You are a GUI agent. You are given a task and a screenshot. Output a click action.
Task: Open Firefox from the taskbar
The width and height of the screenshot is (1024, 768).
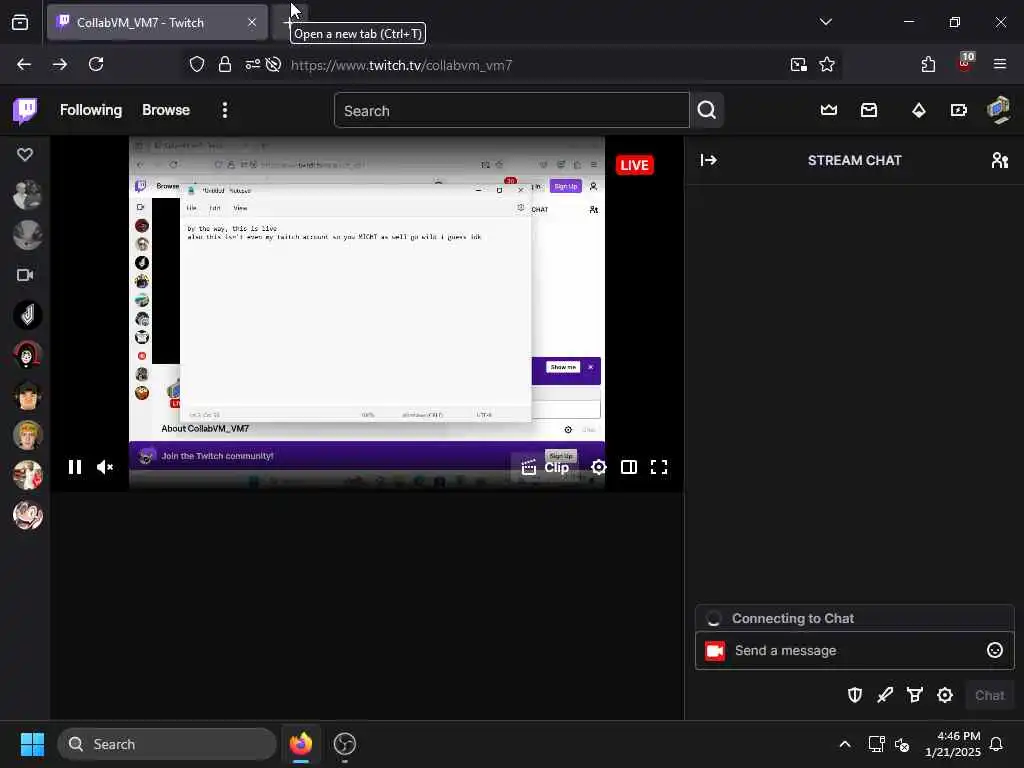tap(301, 744)
